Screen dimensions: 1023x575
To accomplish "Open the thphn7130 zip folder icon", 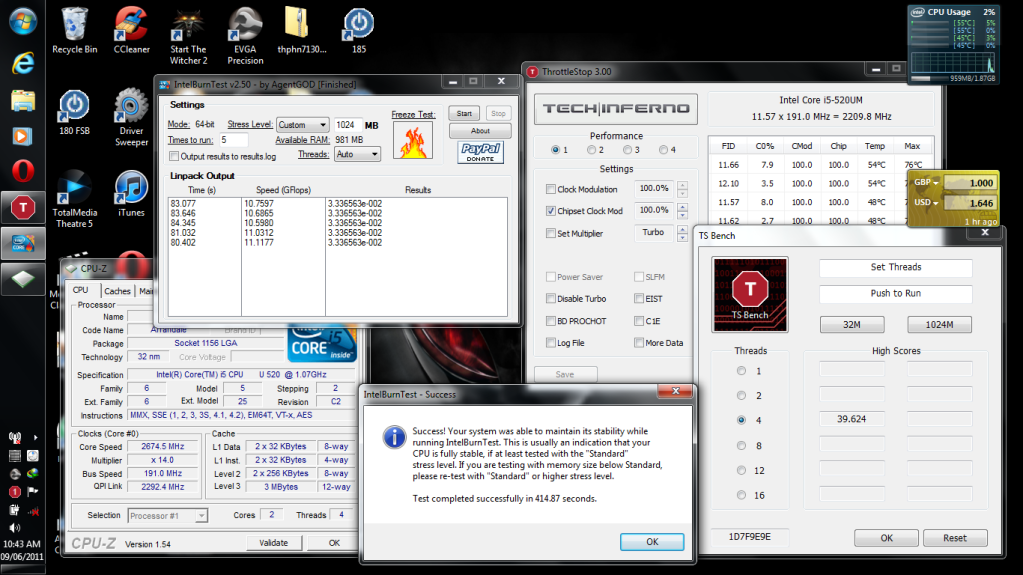I will point(301,30).
